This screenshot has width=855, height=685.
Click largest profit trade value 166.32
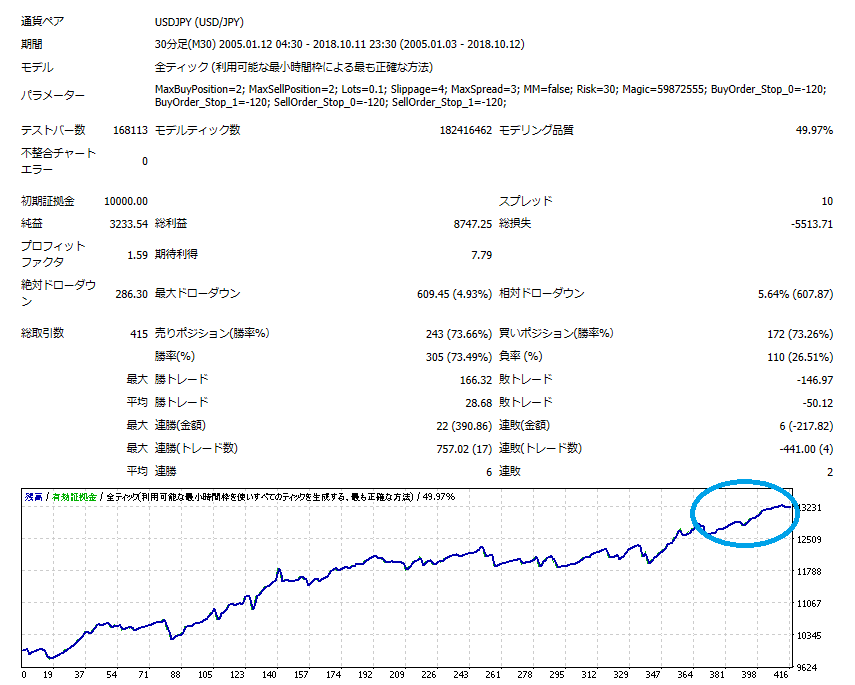[x=475, y=380]
